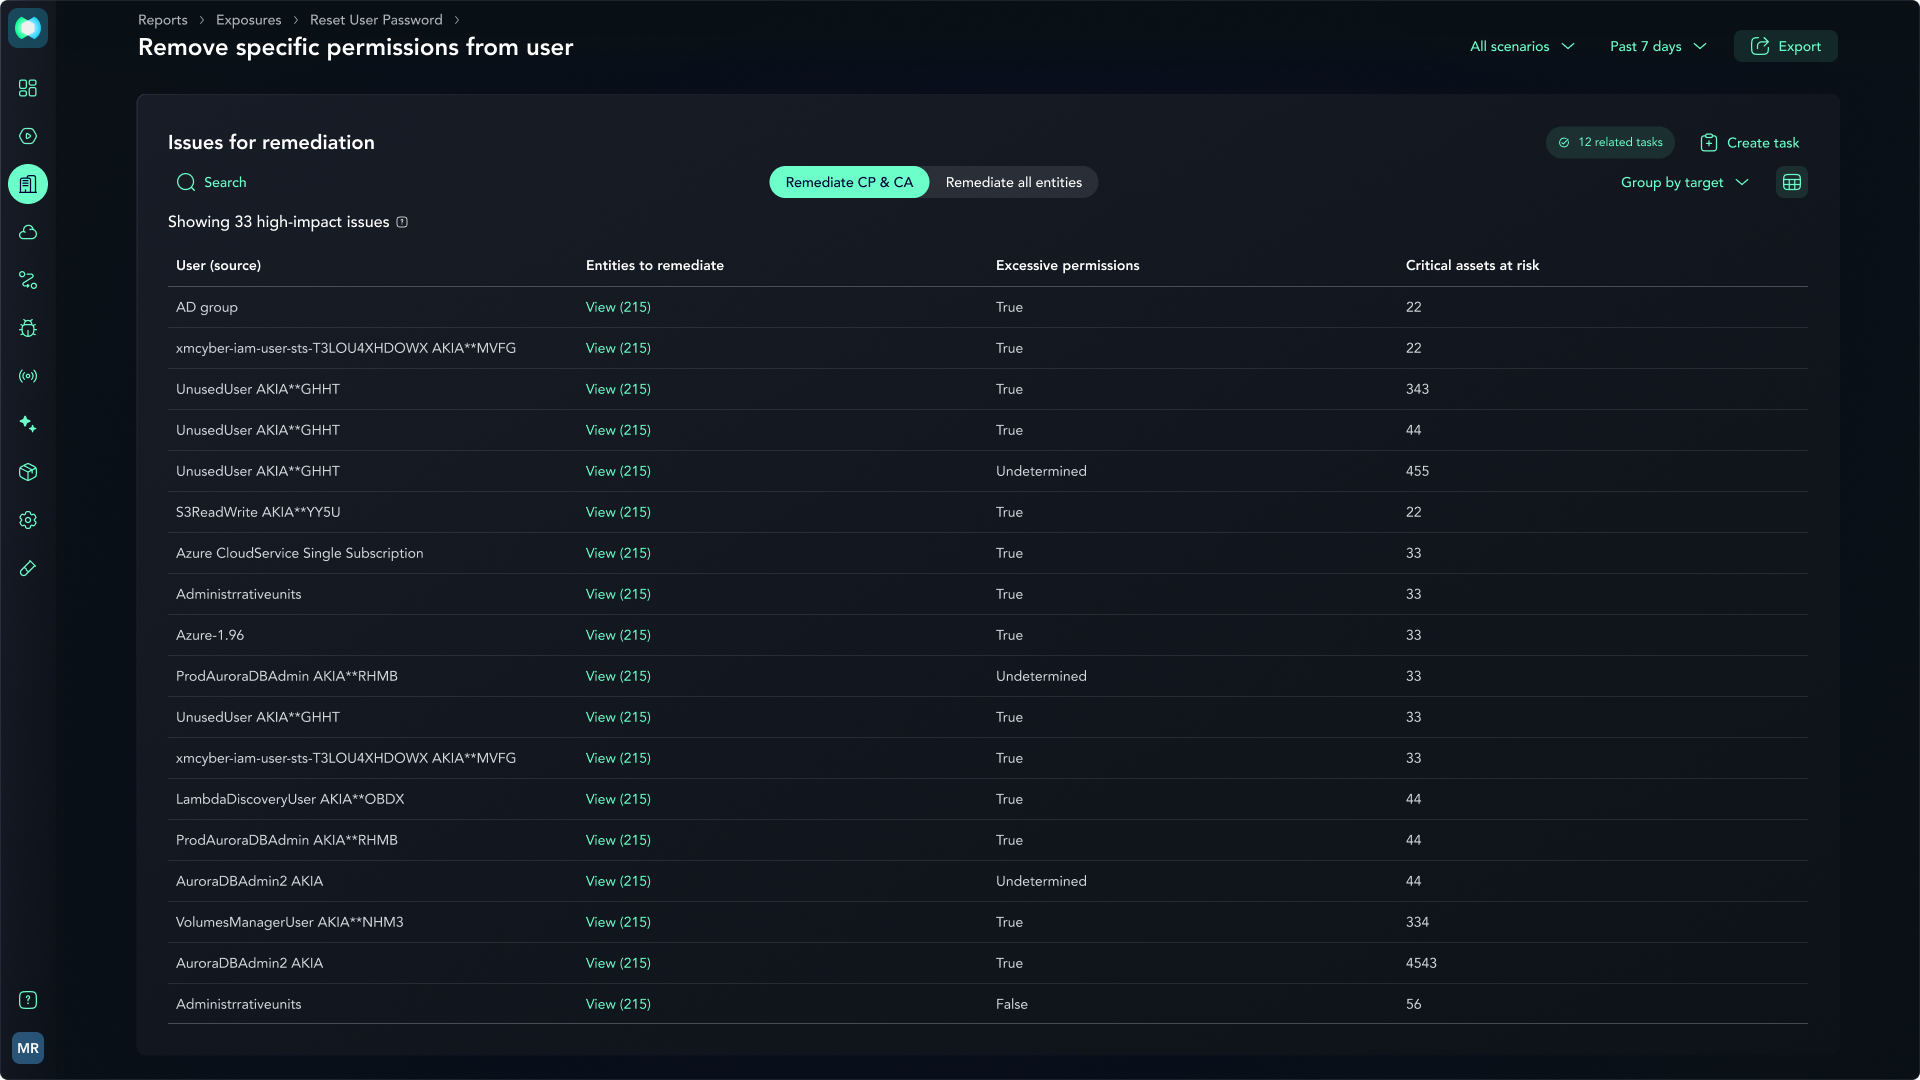Click the help question mark icon

click(x=28, y=1000)
